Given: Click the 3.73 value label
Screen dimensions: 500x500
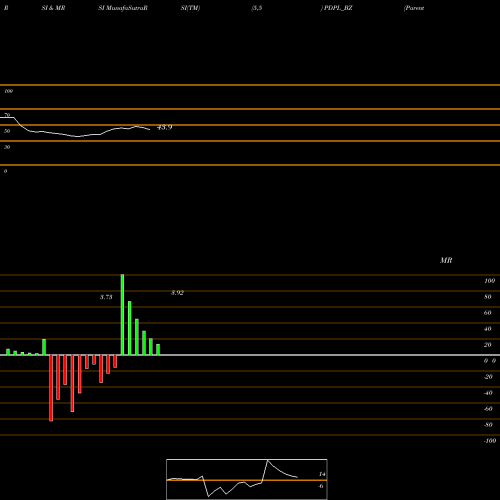Looking at the screenshot, I should [x=106, y=297].
